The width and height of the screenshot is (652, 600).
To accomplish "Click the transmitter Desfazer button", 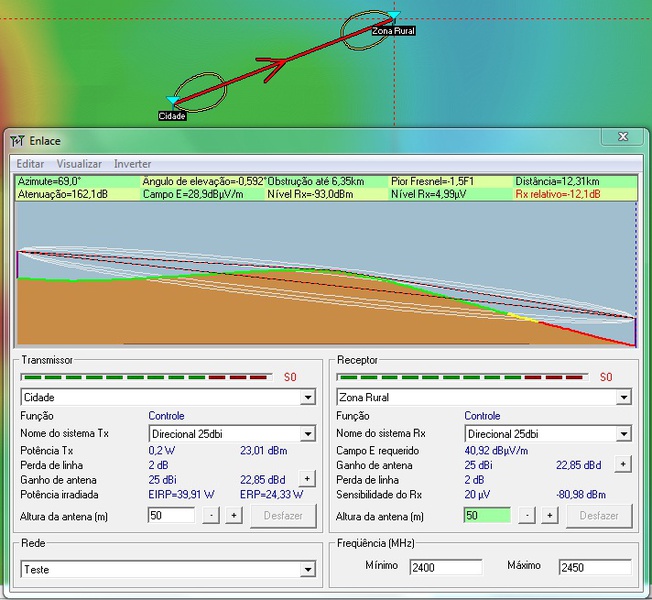I will coord(283,516).
